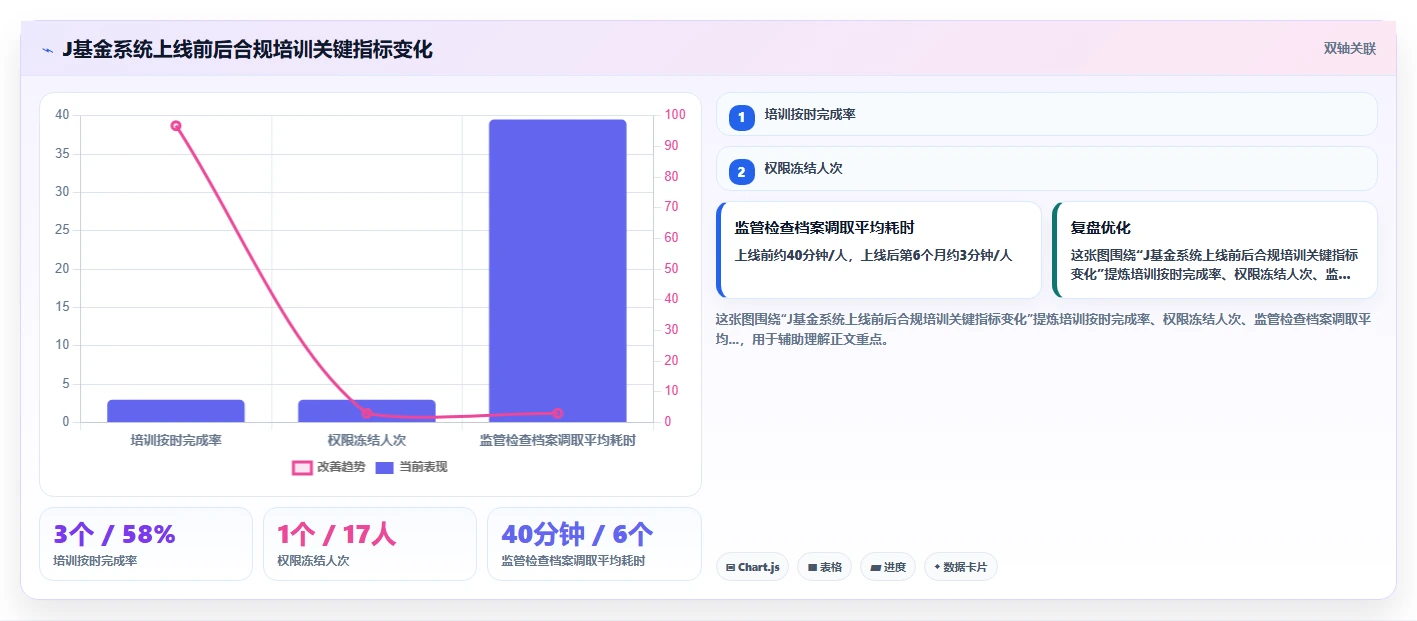The image size is (1417, 621).
Task: Click the 表格 tag chip
Action: (x=824, y=567)
